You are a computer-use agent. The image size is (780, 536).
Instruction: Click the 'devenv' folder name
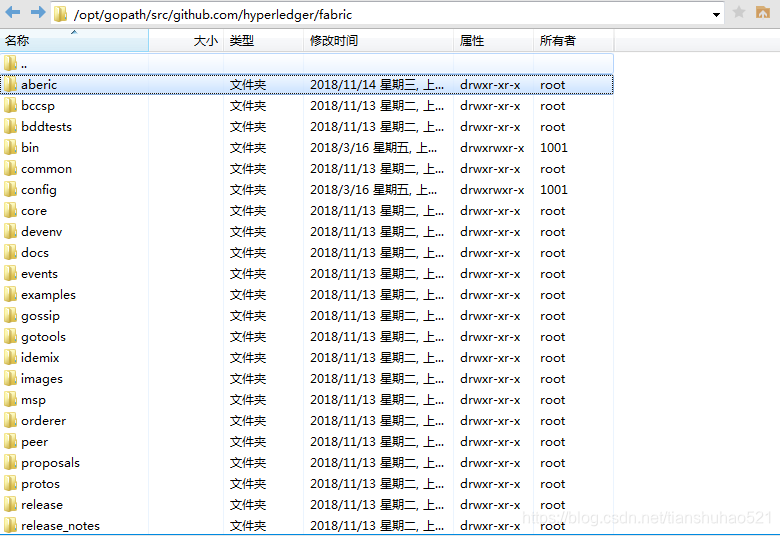42,231
